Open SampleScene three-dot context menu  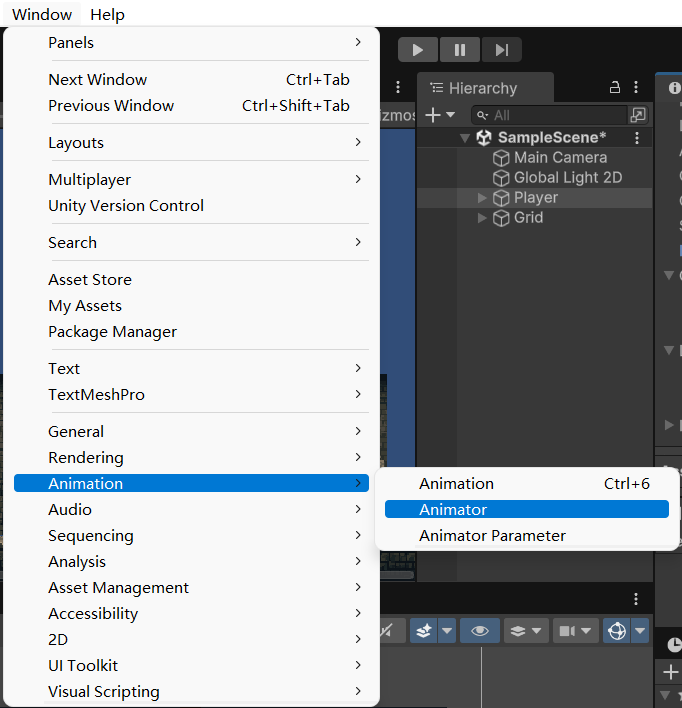pyautogui.click(x=637, y=138)
